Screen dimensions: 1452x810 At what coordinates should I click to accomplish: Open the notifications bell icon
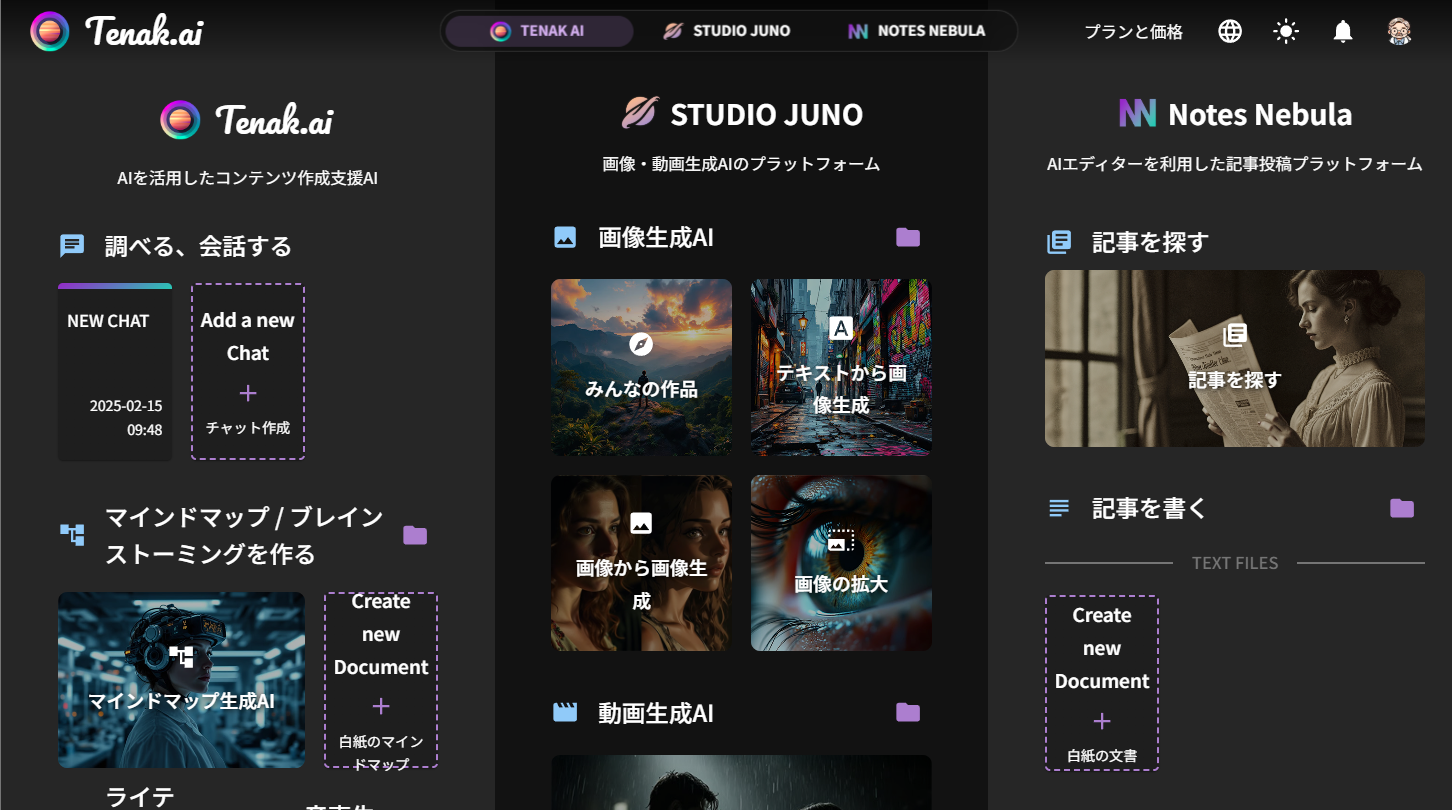click(x=1343, y=30)
